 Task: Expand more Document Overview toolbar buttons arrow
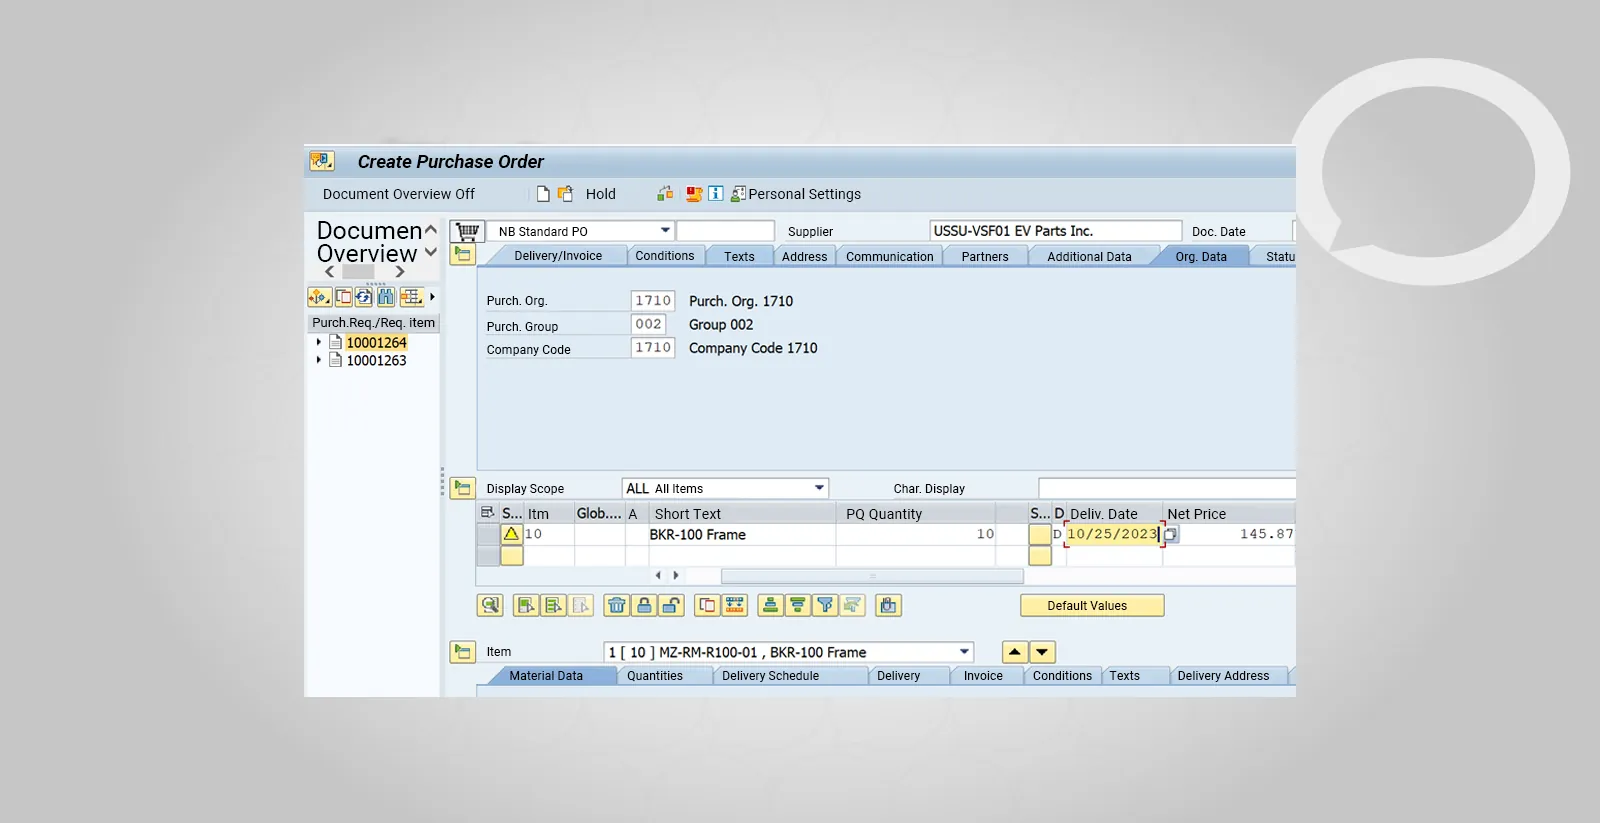coord(432,297)
